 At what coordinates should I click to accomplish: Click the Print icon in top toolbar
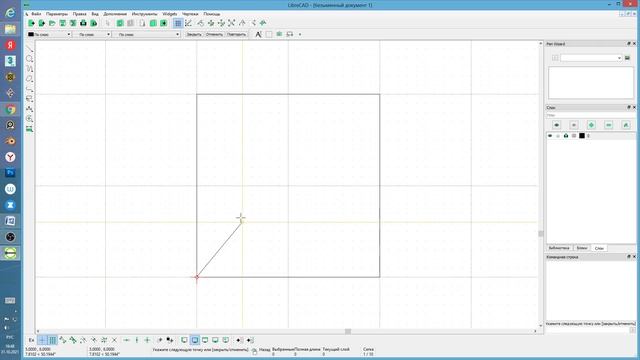tap(83, 23)
